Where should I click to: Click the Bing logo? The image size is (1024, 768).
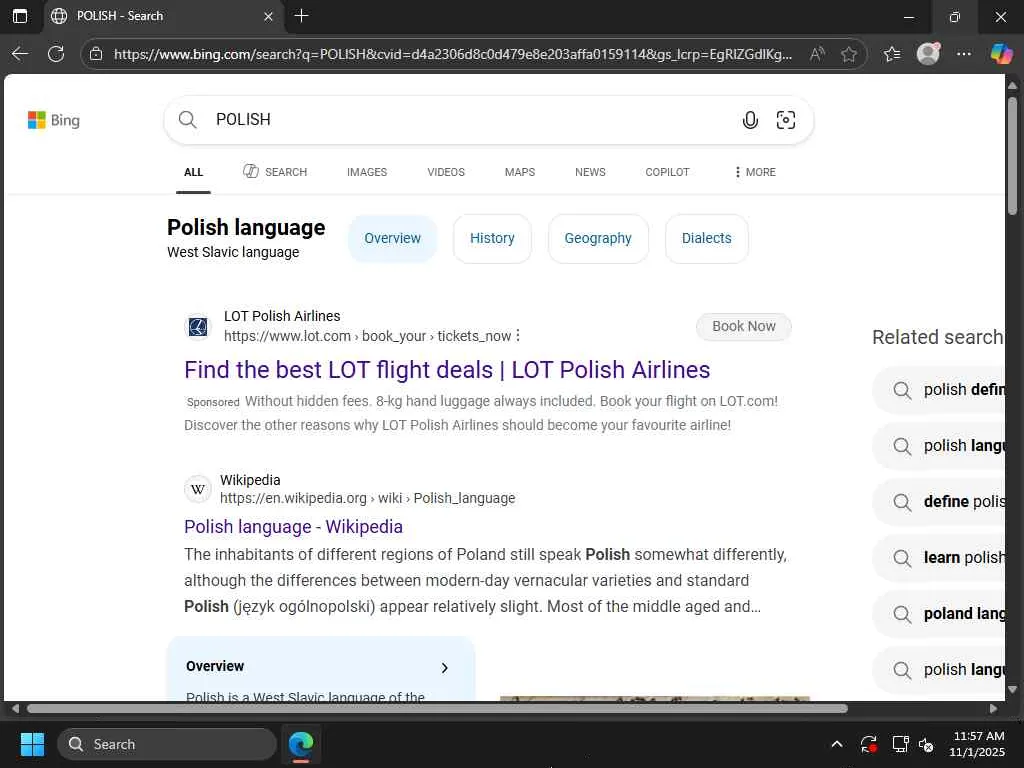click(x=54, y=120)
